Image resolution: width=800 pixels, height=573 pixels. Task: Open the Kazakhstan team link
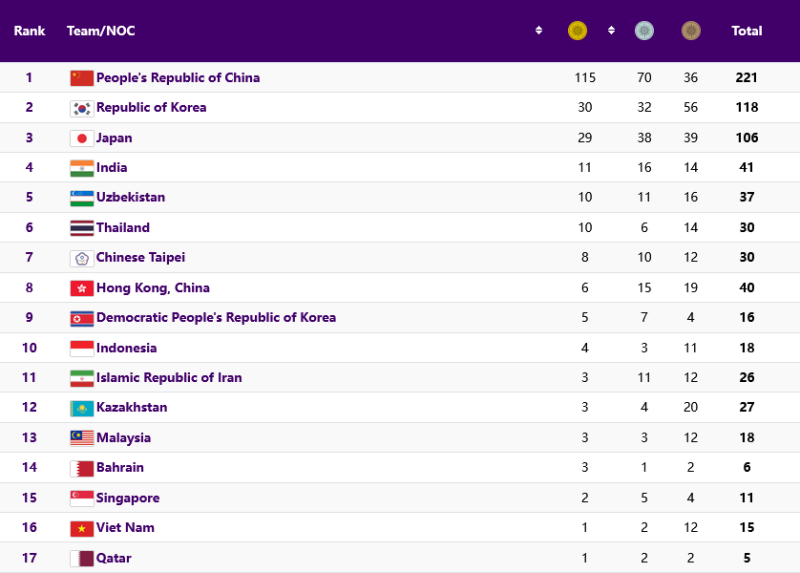pyautogui.click(x=132, y=407)
